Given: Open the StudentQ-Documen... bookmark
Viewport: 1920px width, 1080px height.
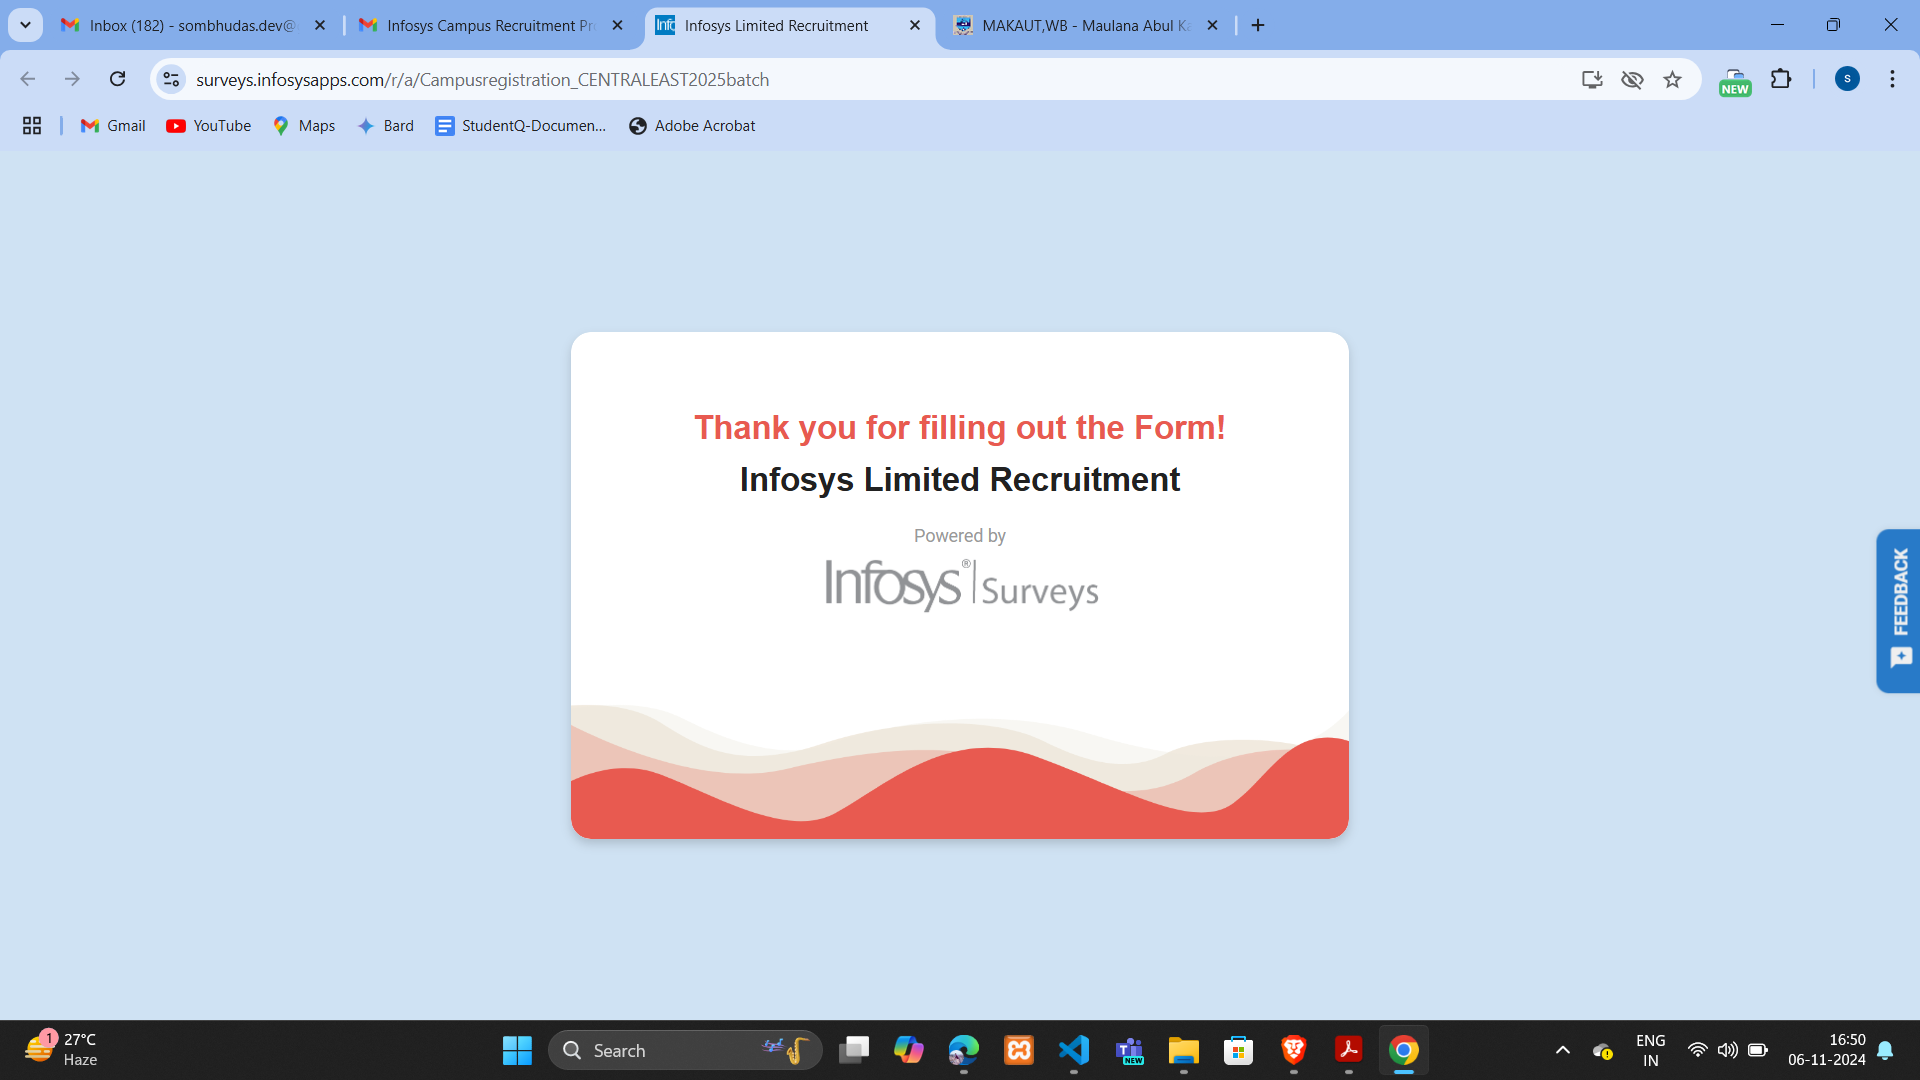Looking at the screenshot, I should (521, 125).
